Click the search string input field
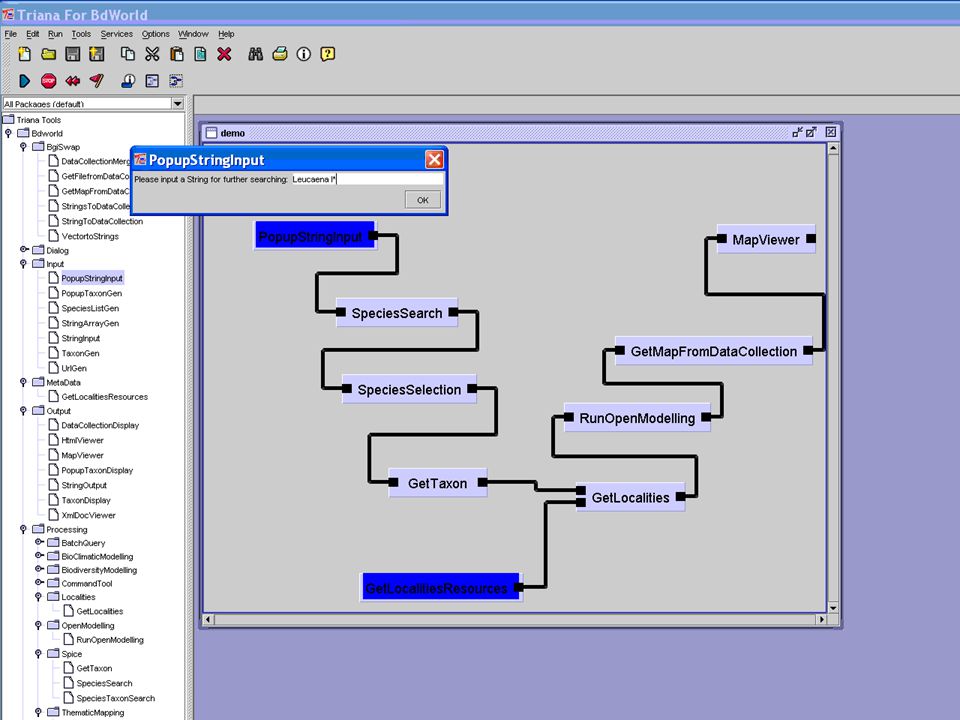 pos(367,179)
